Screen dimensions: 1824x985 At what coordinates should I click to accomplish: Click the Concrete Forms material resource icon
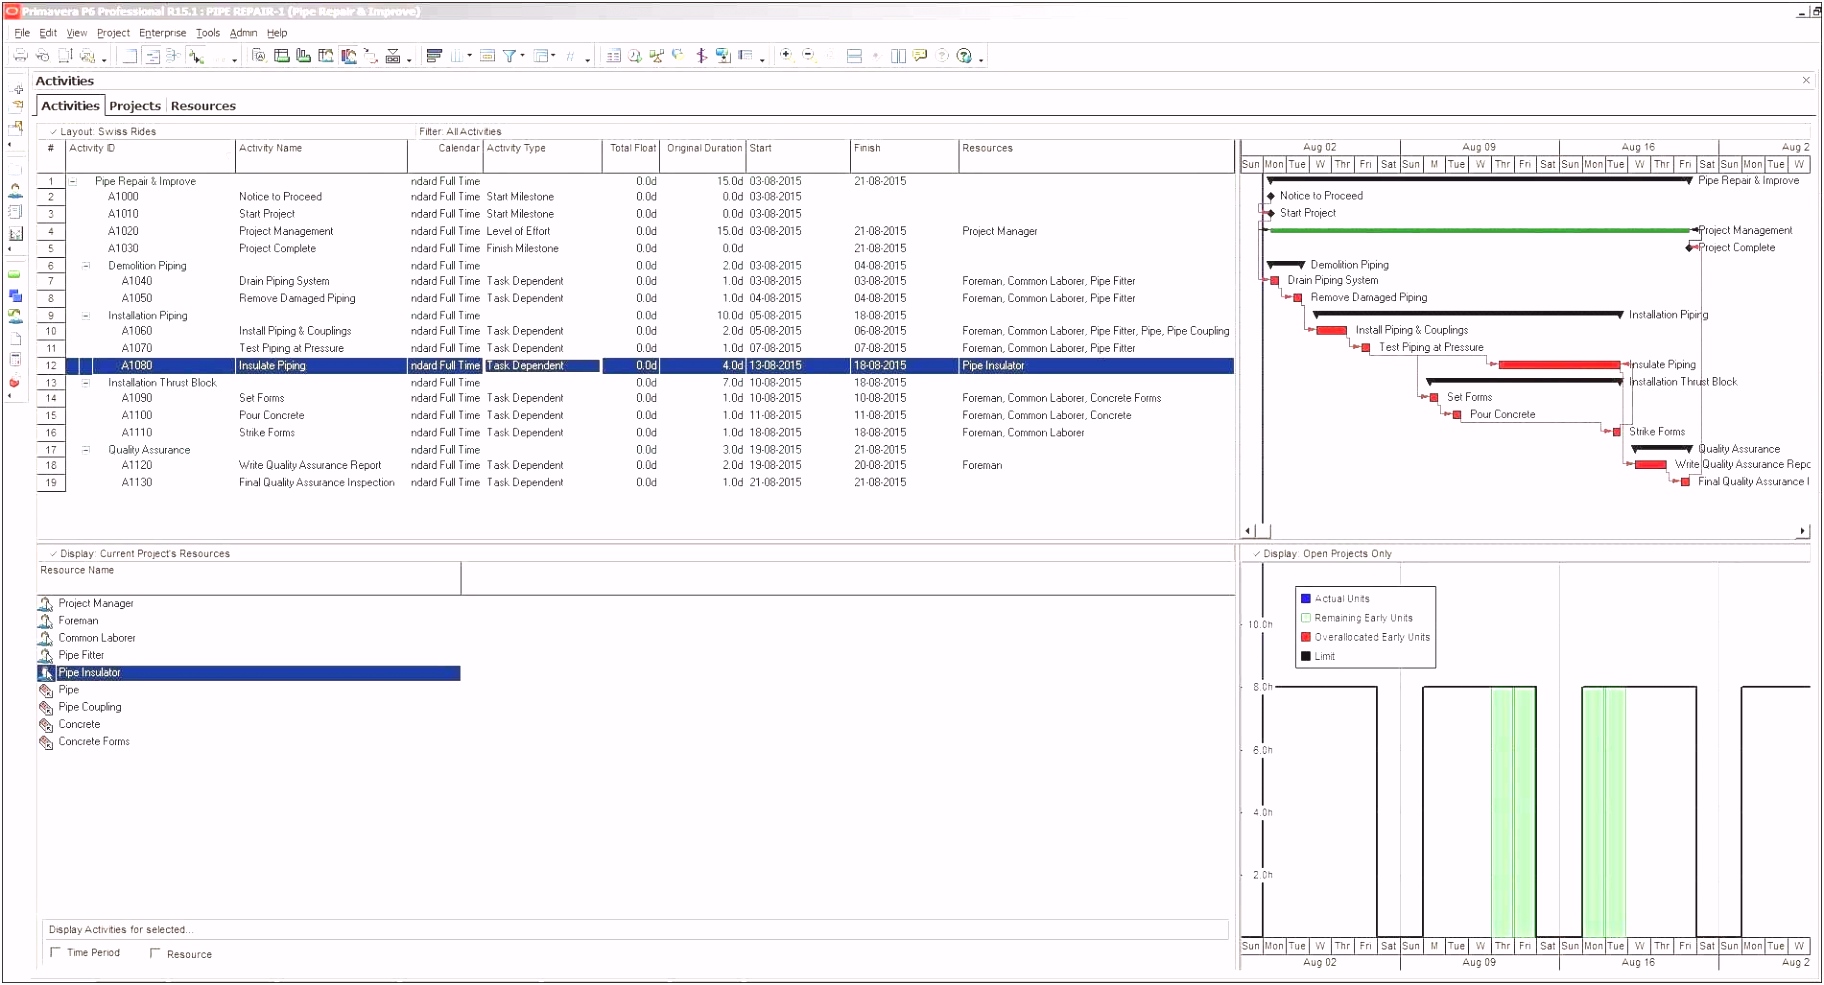point(46,742)
